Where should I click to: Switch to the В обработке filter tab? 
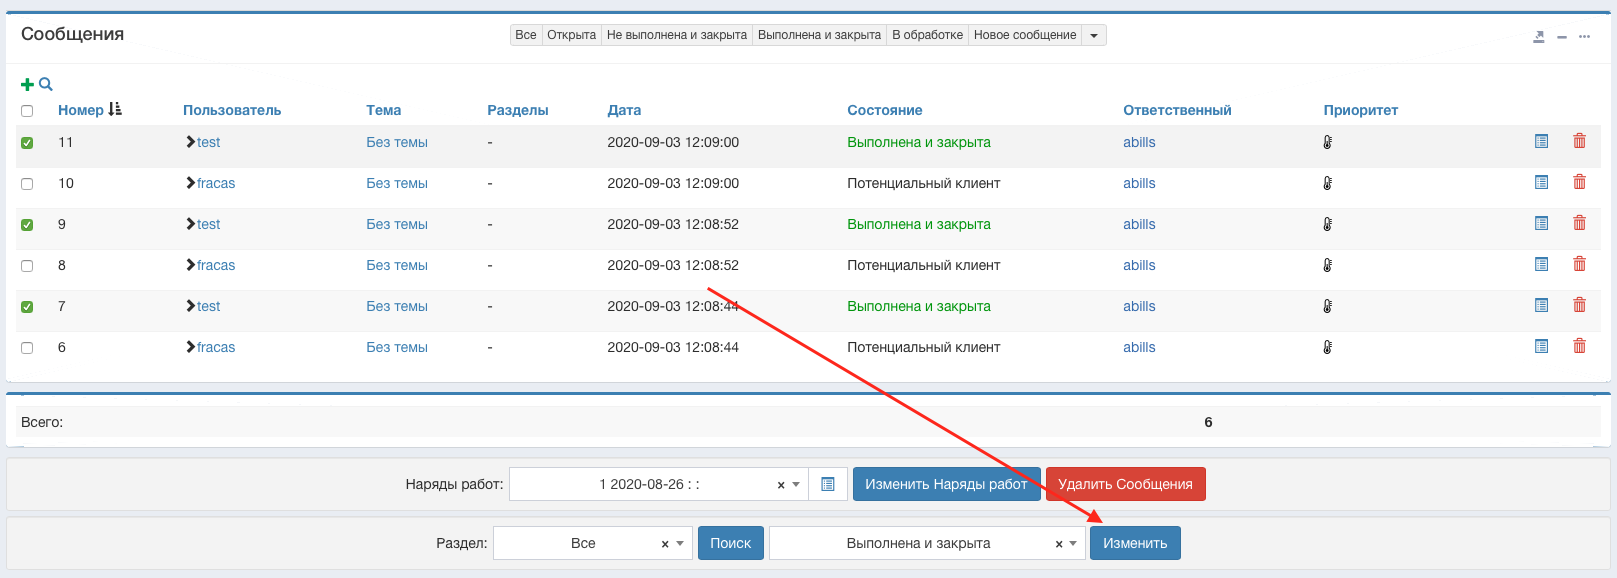(x=927, y=35)
